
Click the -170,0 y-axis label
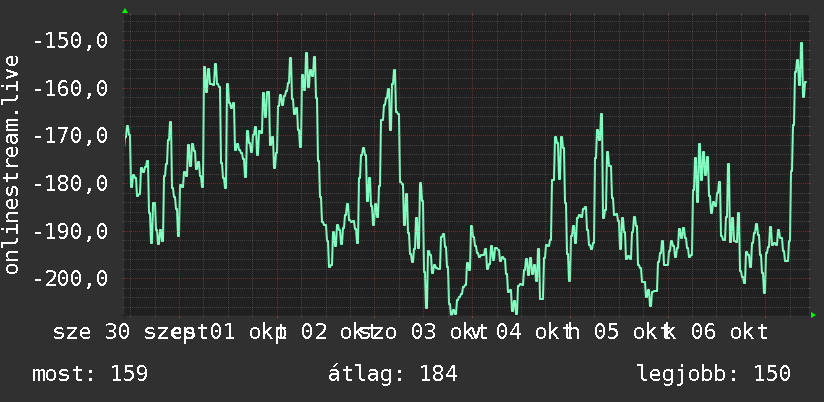70,136
